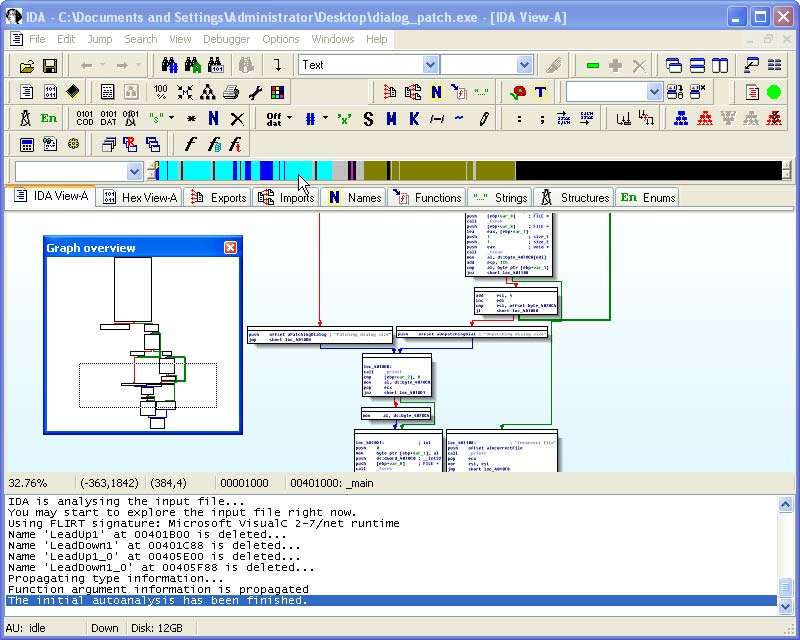800x640 pixels.
Task: Click the Open file folder icon
Action: pyautogui.click(x=27, y=66)
